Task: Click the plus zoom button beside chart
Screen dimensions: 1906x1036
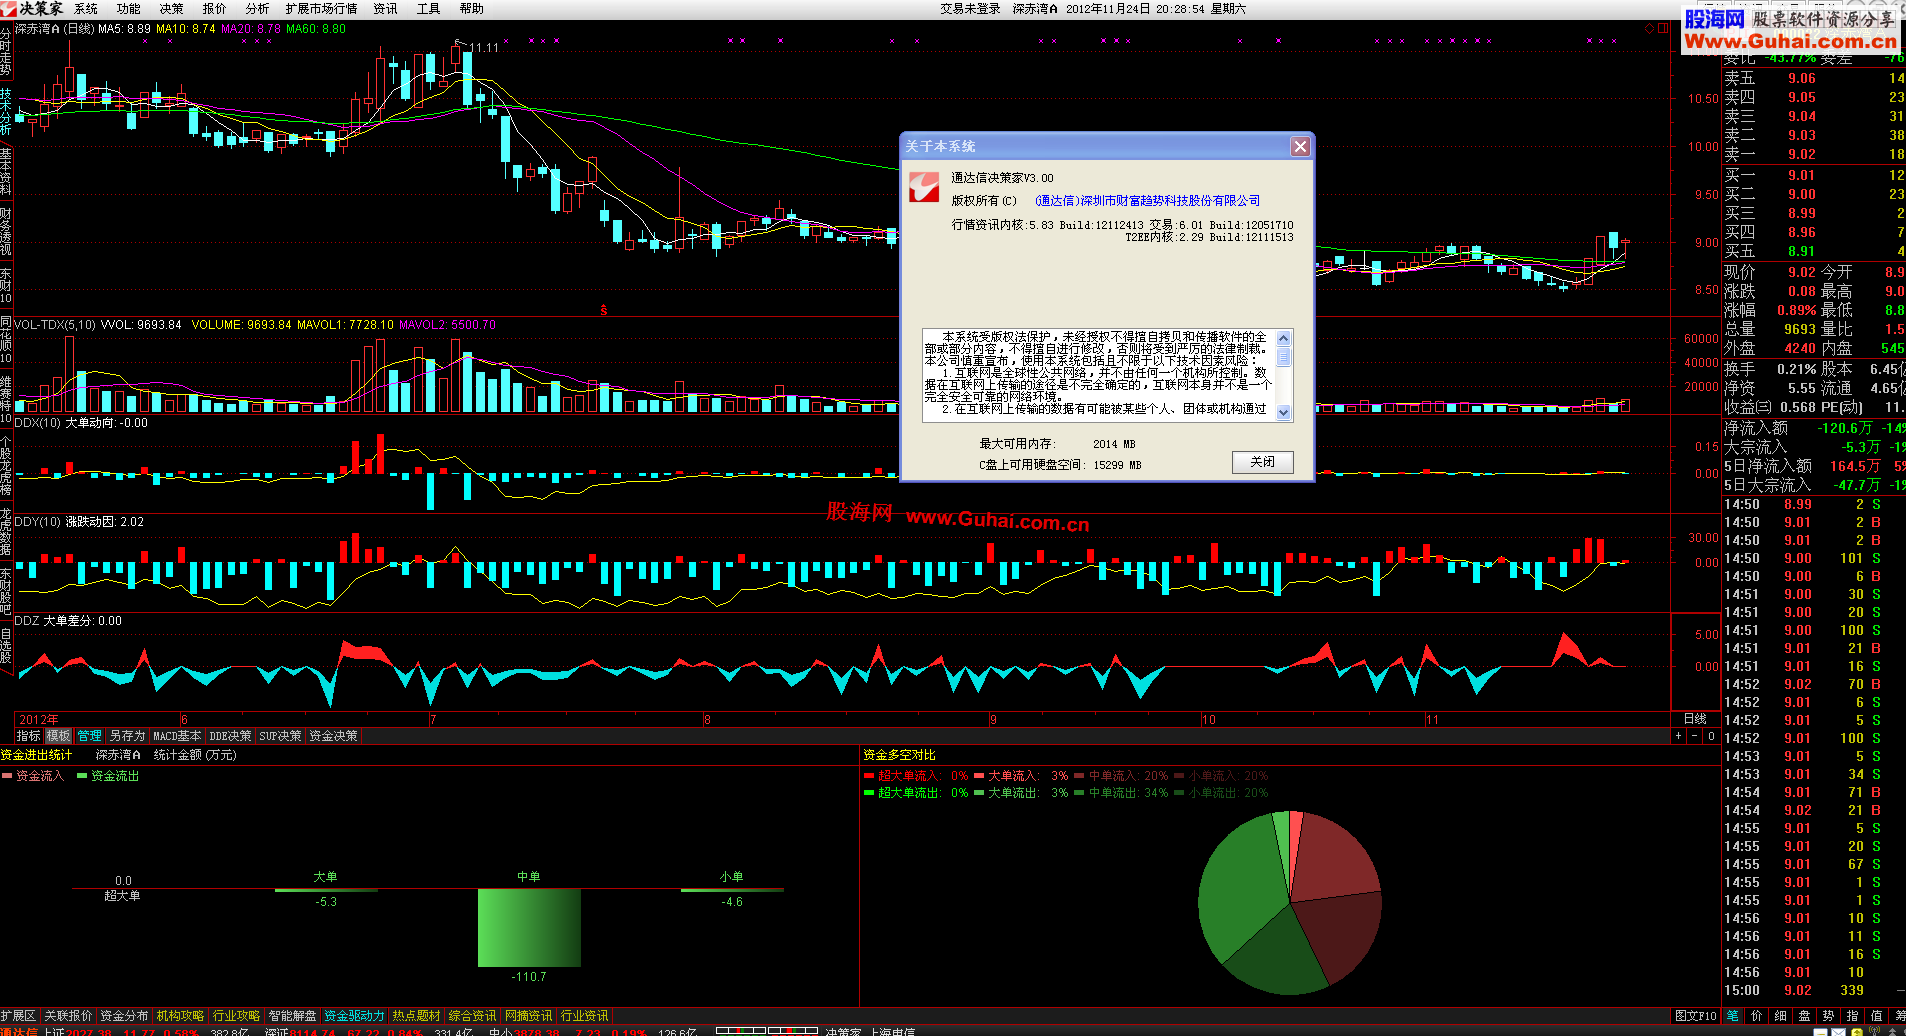Action: tap(1678, 736)
